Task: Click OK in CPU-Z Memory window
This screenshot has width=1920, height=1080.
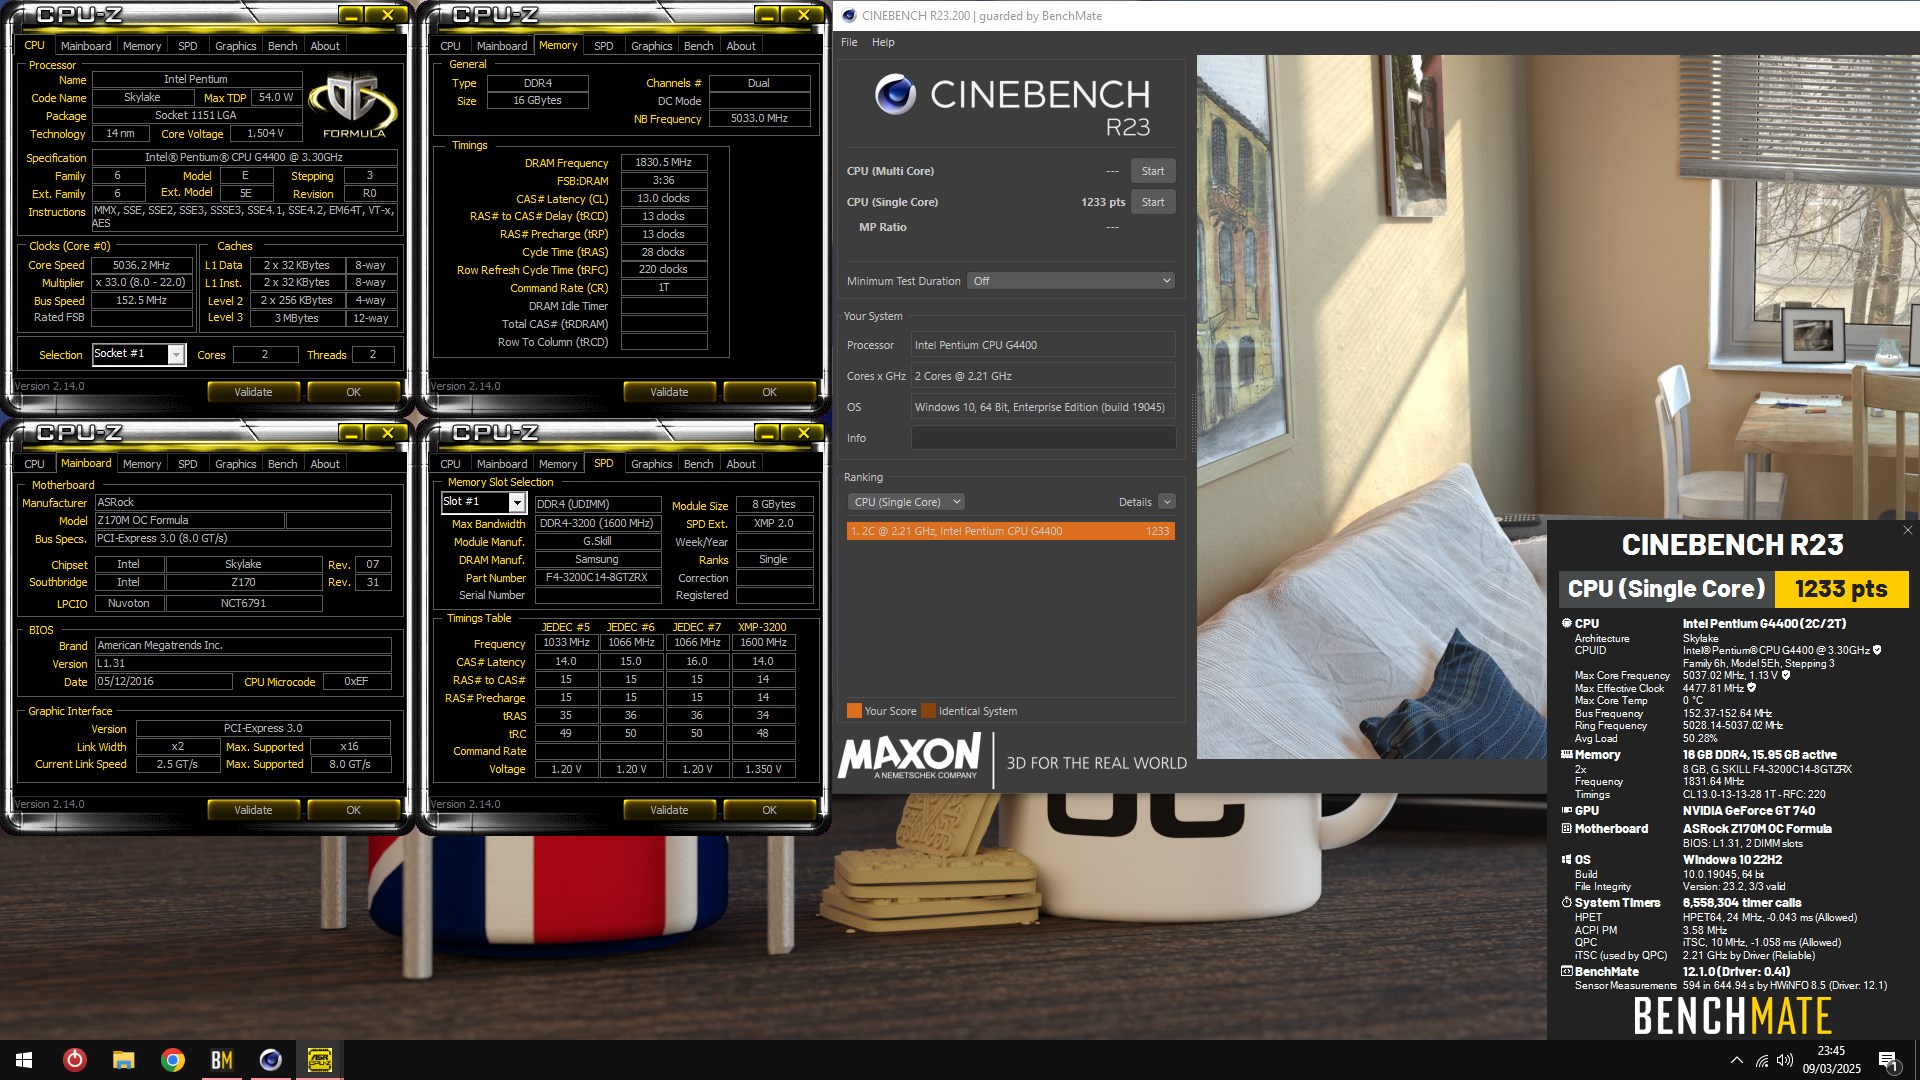Action: [x=769, y=392]
